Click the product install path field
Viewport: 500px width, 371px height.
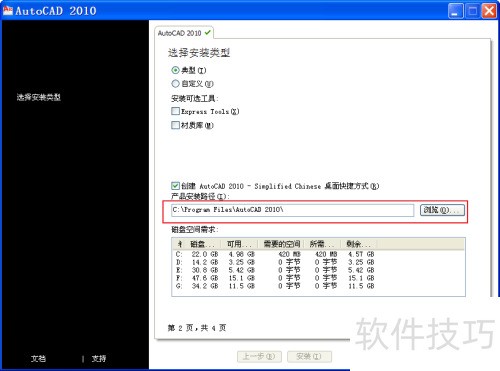292,210
